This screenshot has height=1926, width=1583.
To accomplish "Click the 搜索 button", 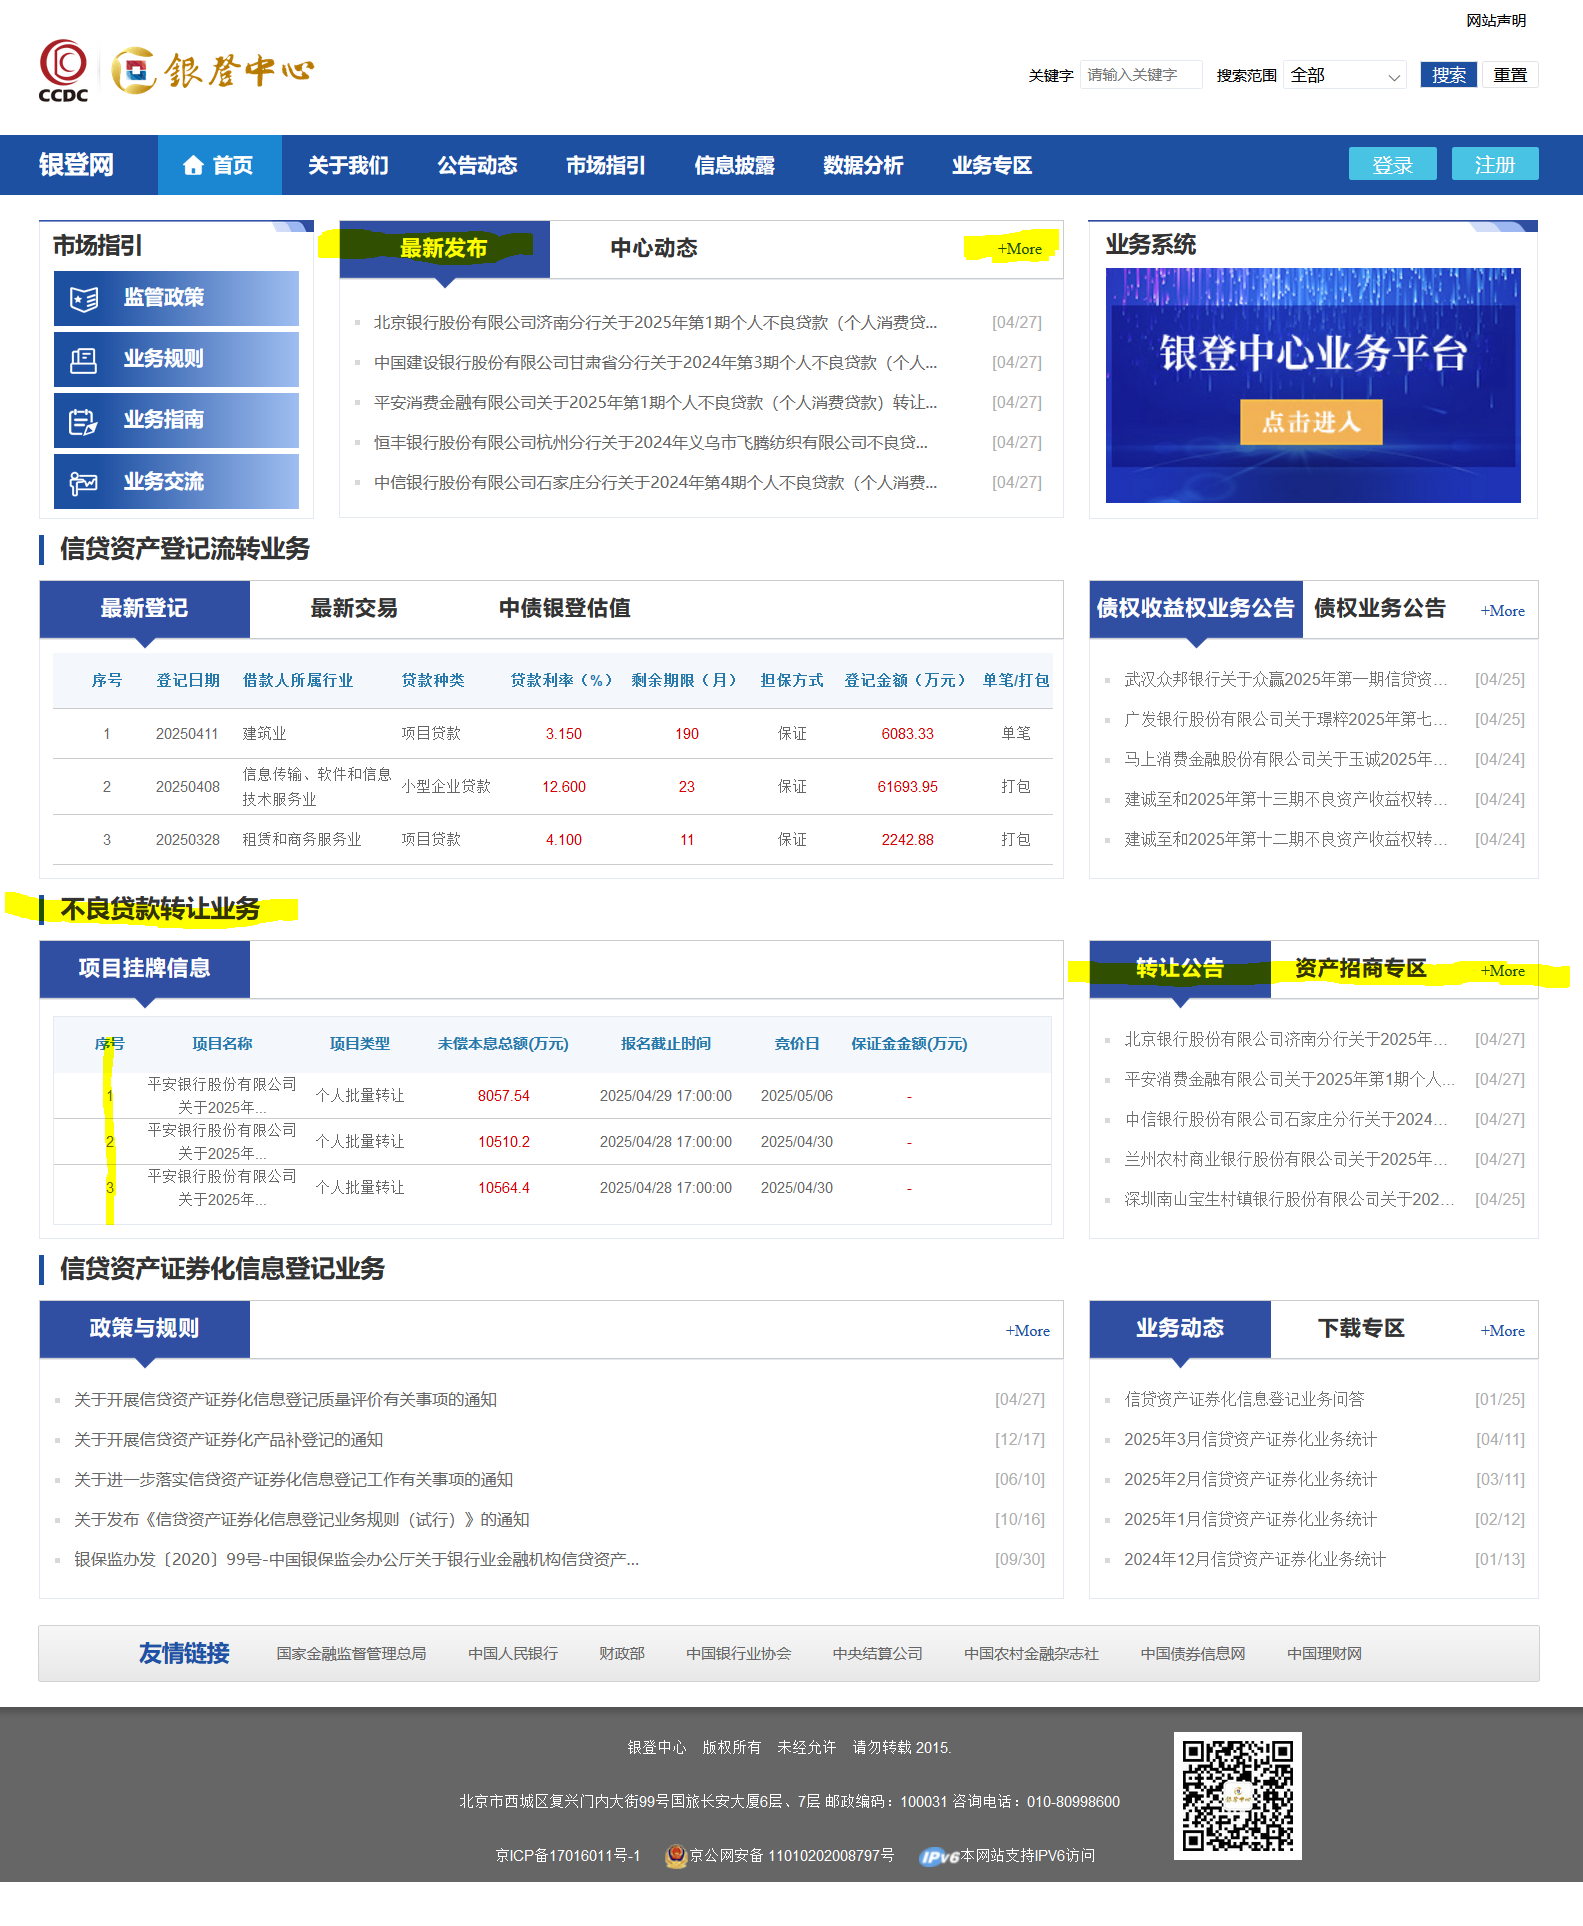I will point(1449,75).
